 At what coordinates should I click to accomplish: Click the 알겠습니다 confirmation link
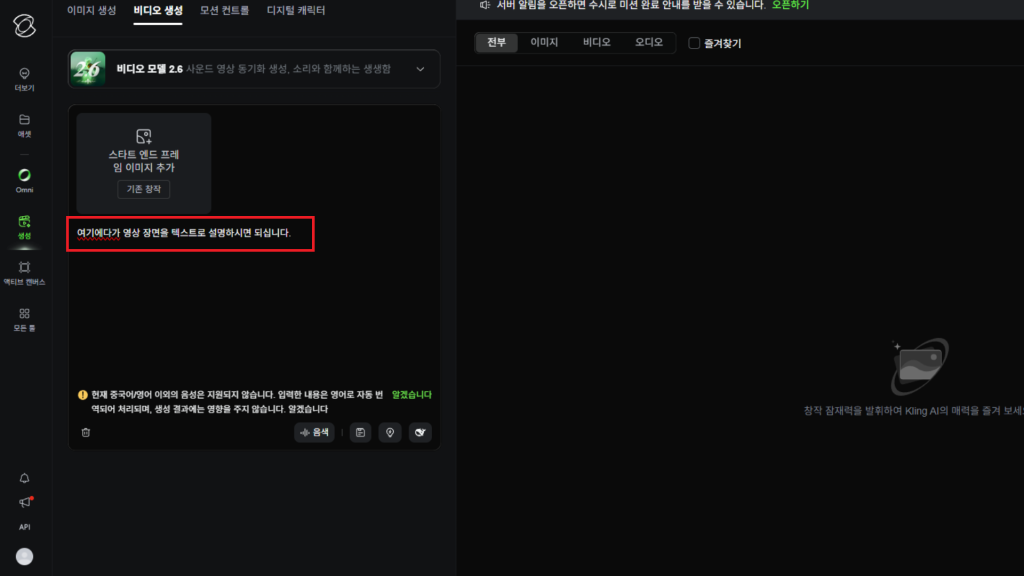(412, 394)
